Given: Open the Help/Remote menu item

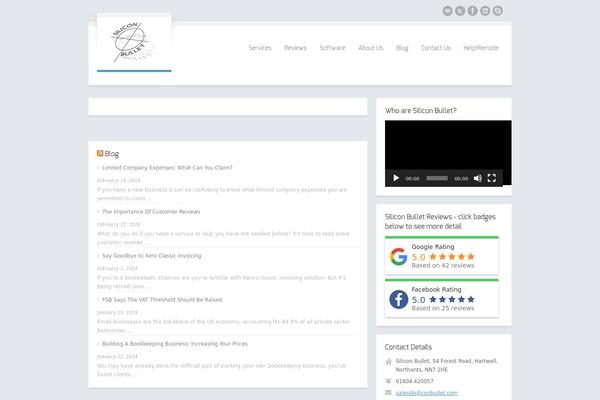Looking at the screenshot, I should 481,48.
